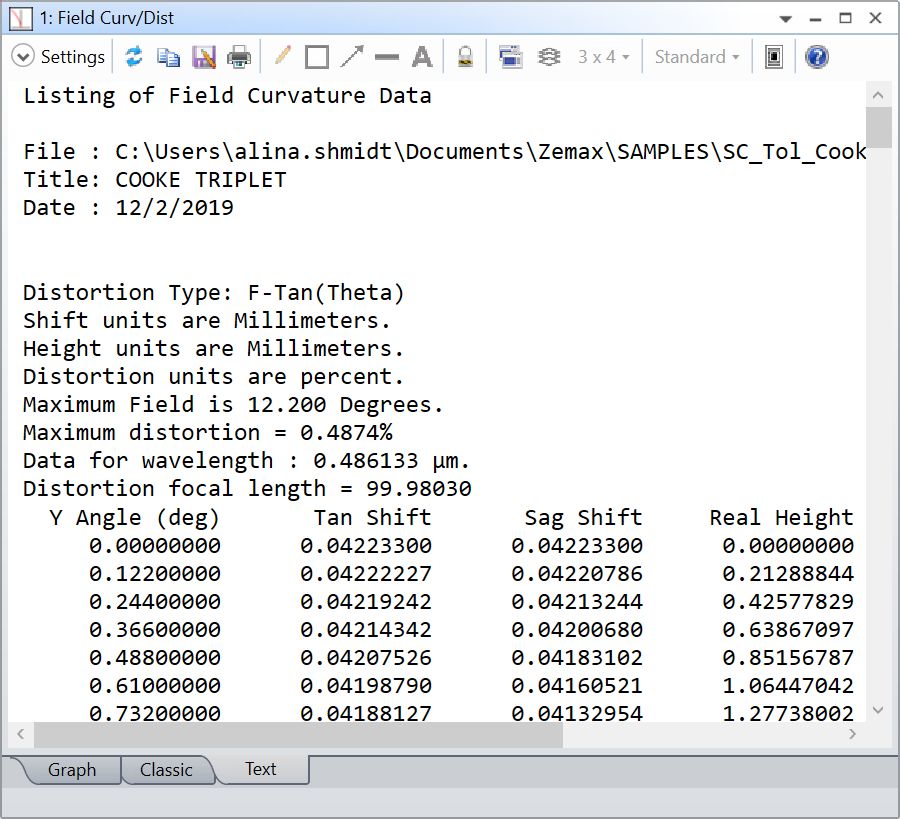Switch to the Graph tab
This screenshot has height=819, width=900.
click(x=71, y=770)
